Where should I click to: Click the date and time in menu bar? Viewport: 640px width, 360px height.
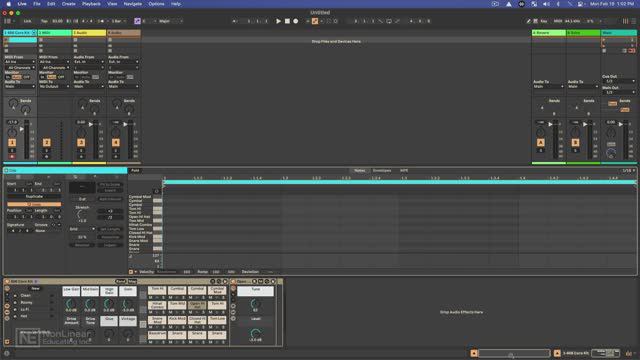[613, 4]
